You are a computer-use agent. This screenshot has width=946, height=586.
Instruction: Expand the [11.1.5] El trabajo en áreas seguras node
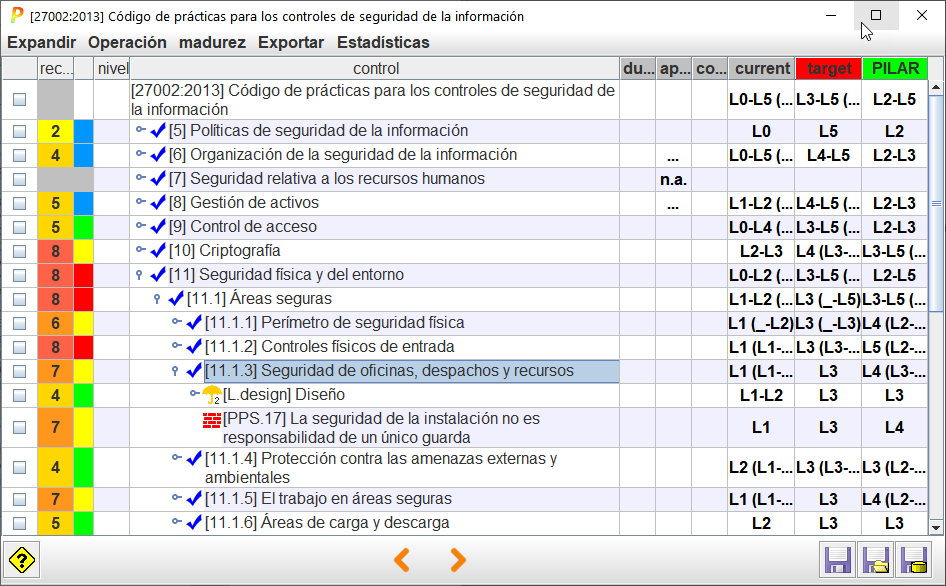(176, 499)
